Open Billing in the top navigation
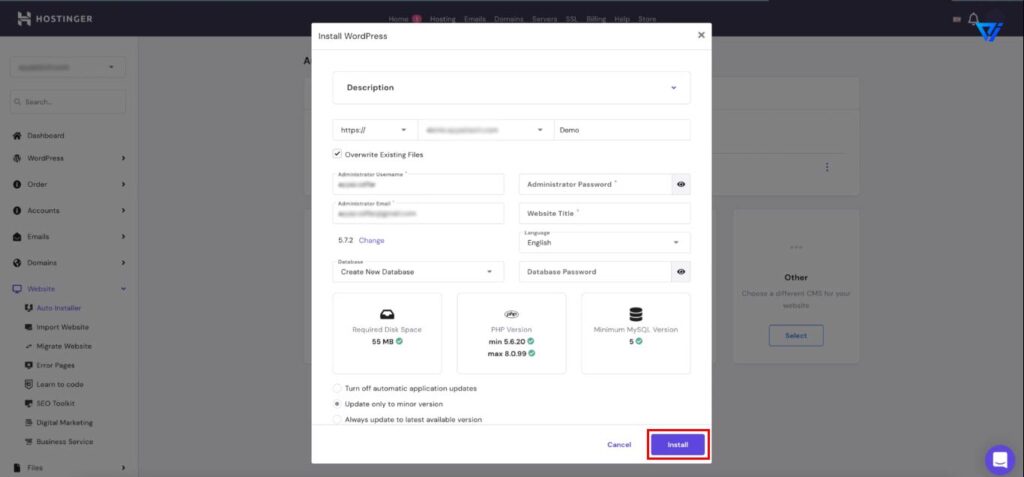 point(596,19)
